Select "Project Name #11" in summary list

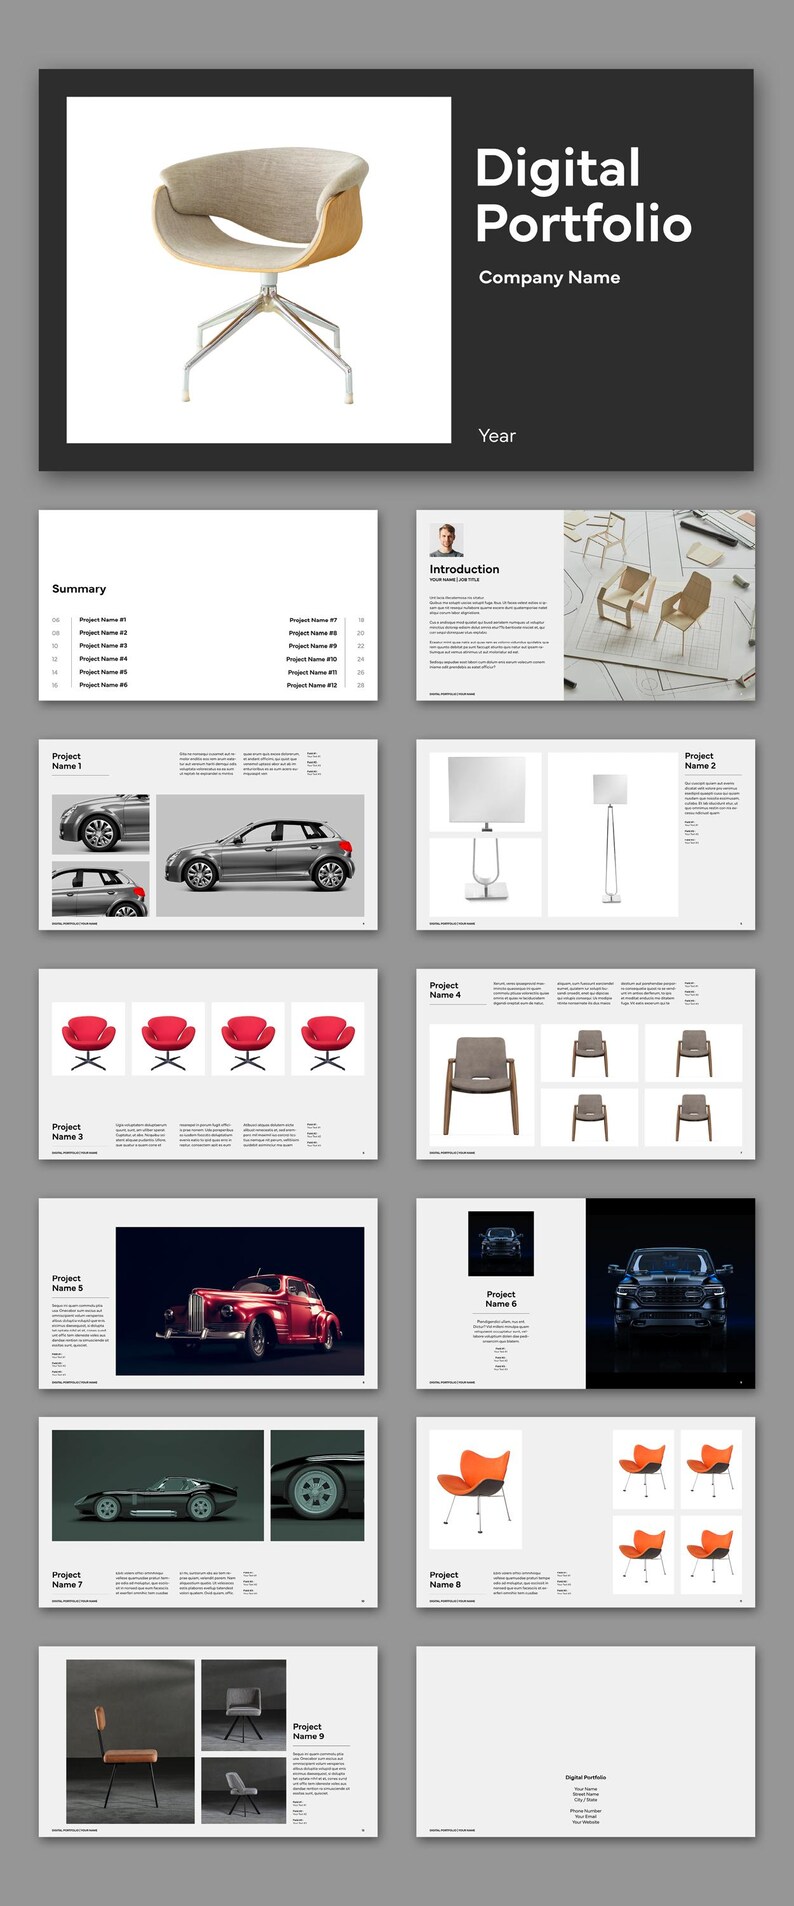pyautogui.click(x=312, y=672)
